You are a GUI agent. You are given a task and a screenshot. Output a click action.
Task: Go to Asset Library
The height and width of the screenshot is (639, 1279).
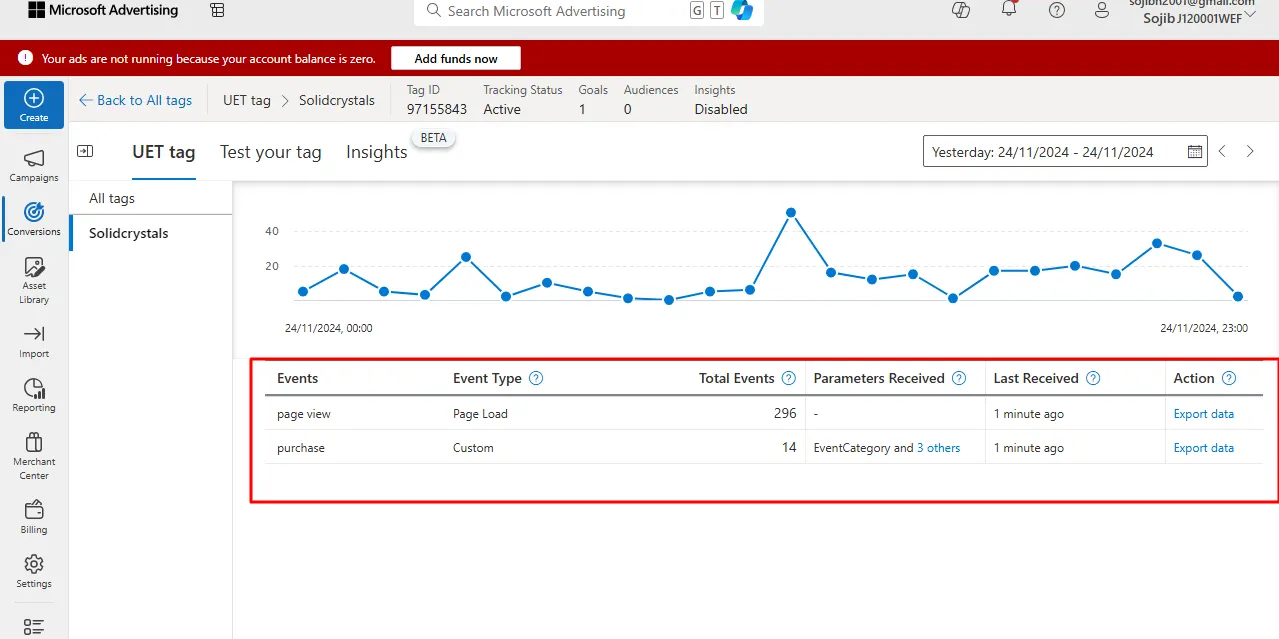pyautogui.click(x=34, y=281)
